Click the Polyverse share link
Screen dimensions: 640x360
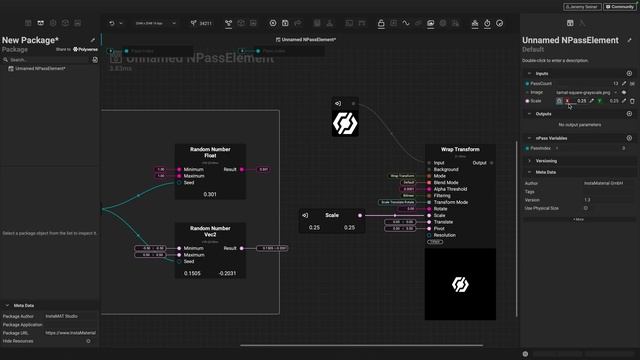click(x=85, y=49)
